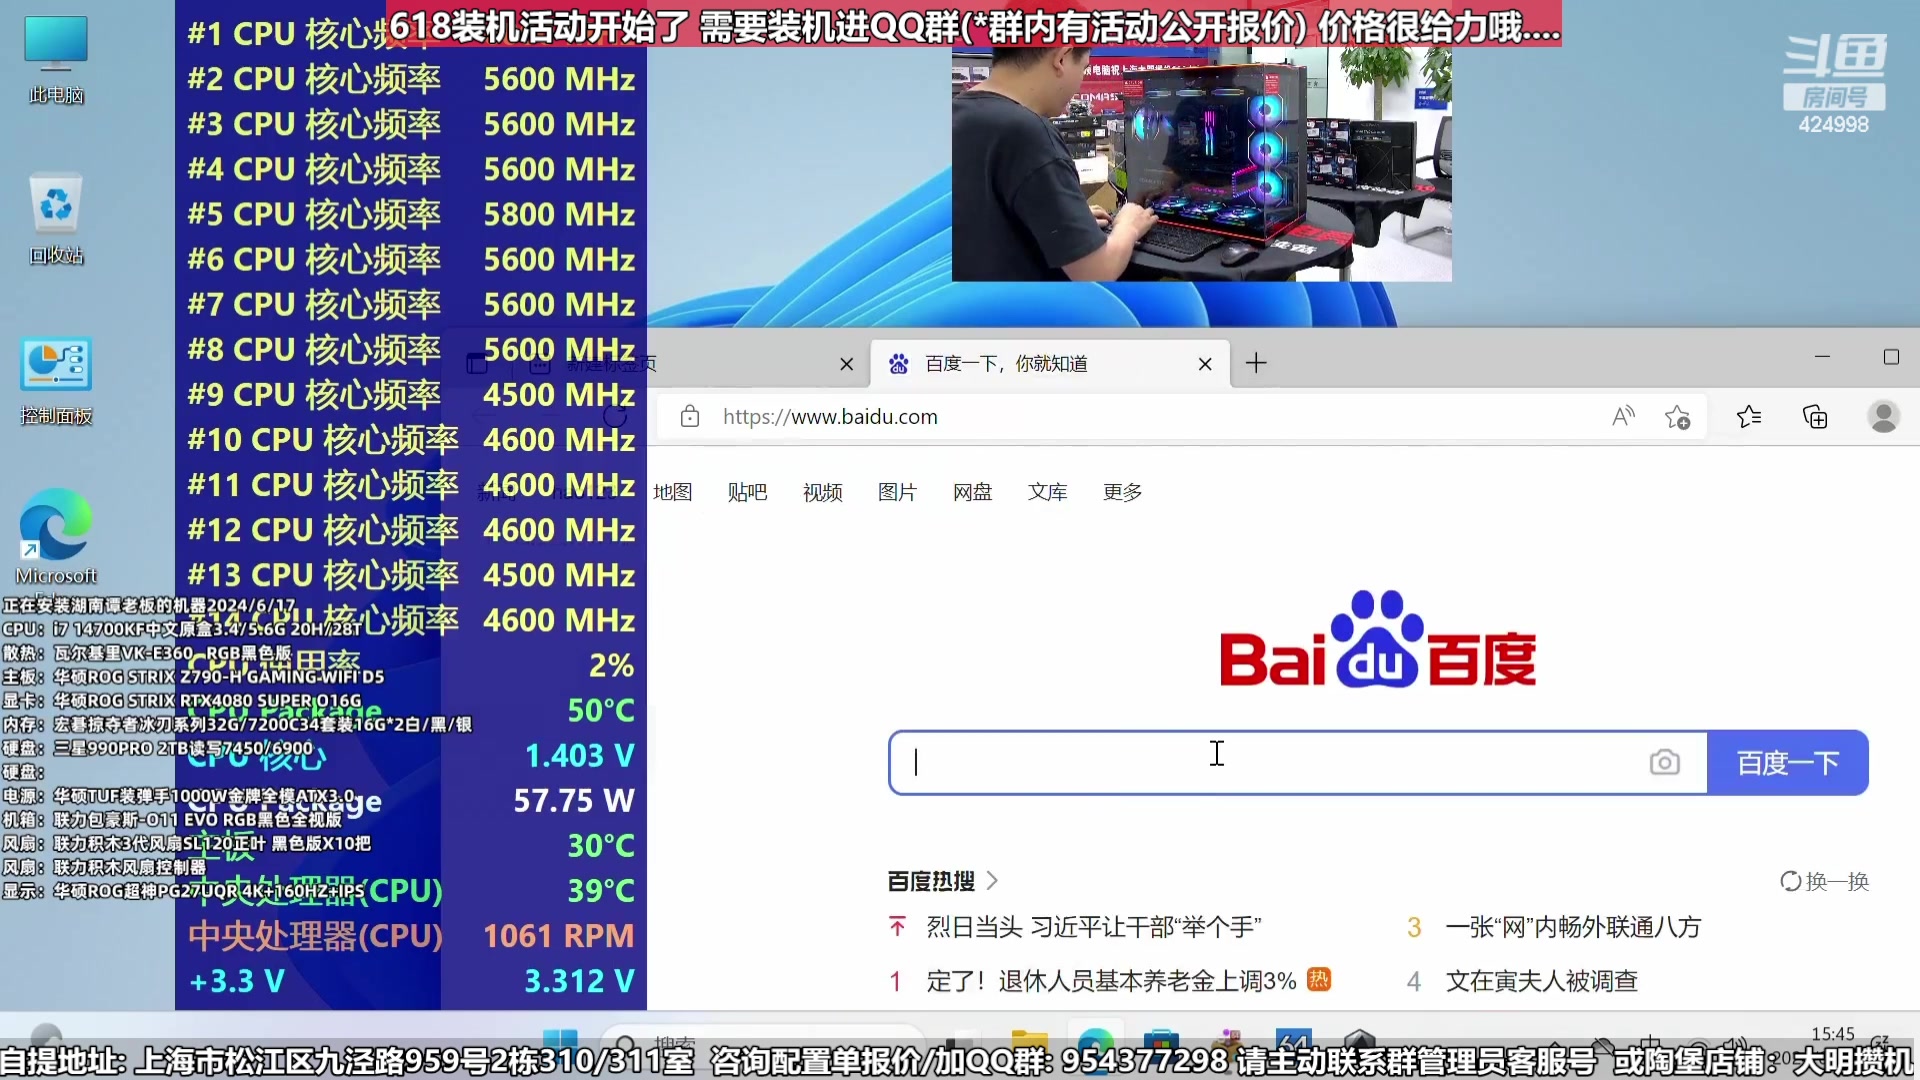Open the 视频 link in Baidu nav
This screenshot has height=1080, width=1920.
tap(822, 492)
